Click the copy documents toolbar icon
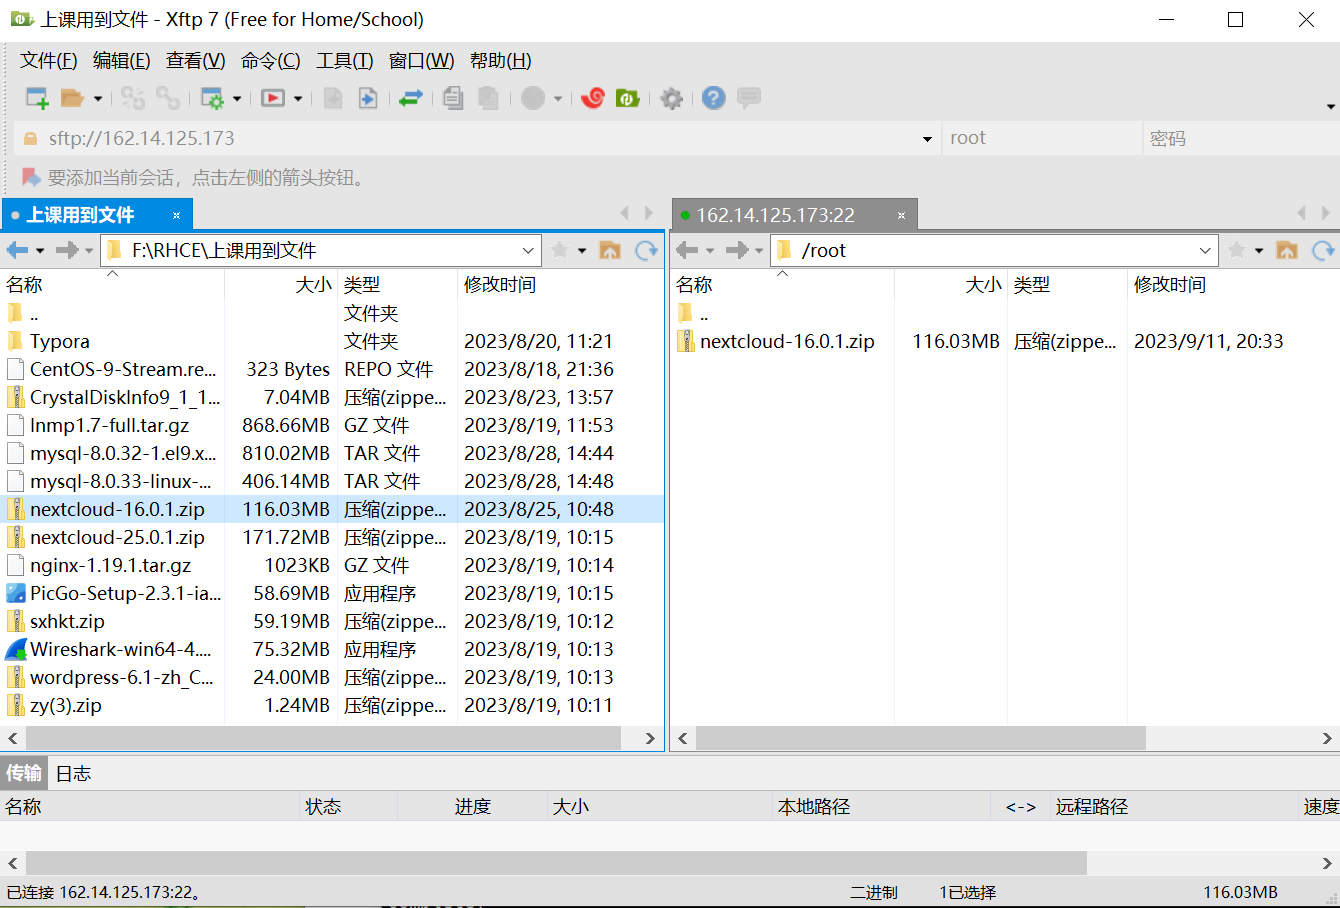This screenshot has width=1340, height=908. 453,98
